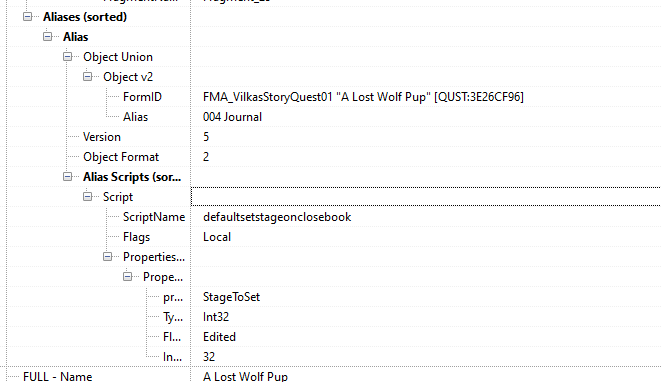Collapse the Properties... node under Flags

107,257
